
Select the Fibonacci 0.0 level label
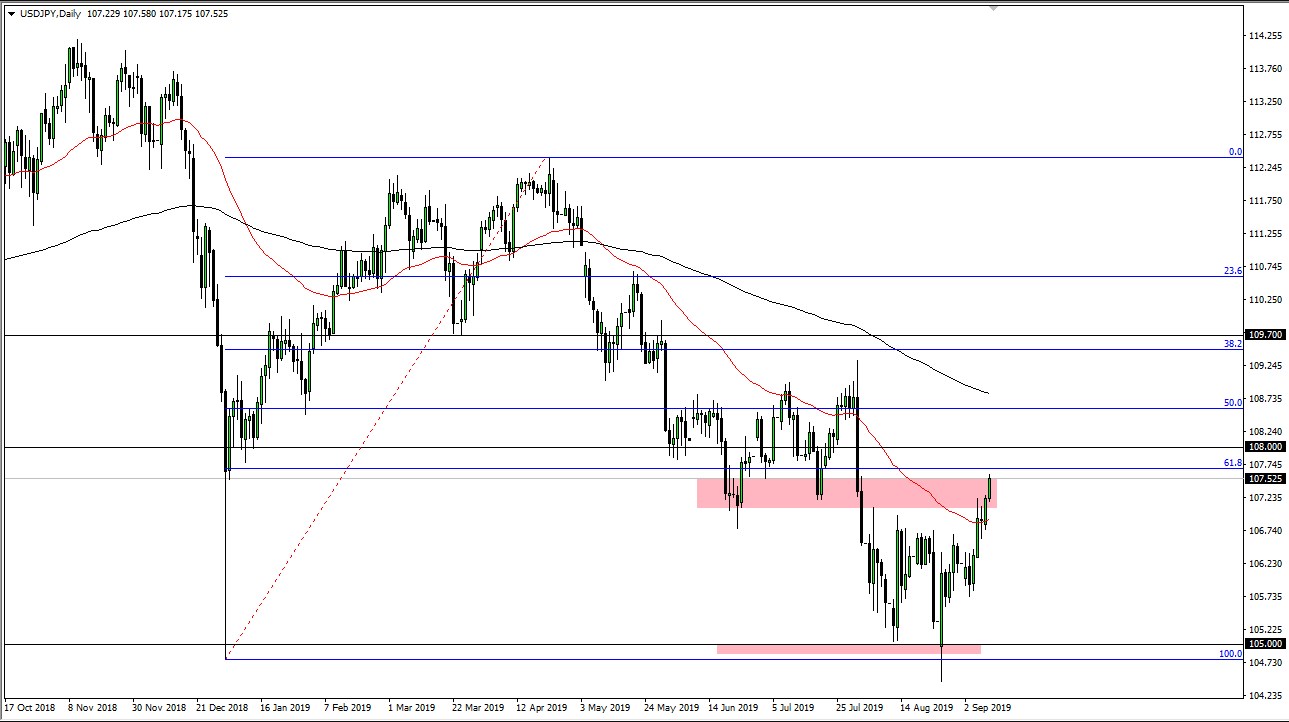(x=1234, y=152)
